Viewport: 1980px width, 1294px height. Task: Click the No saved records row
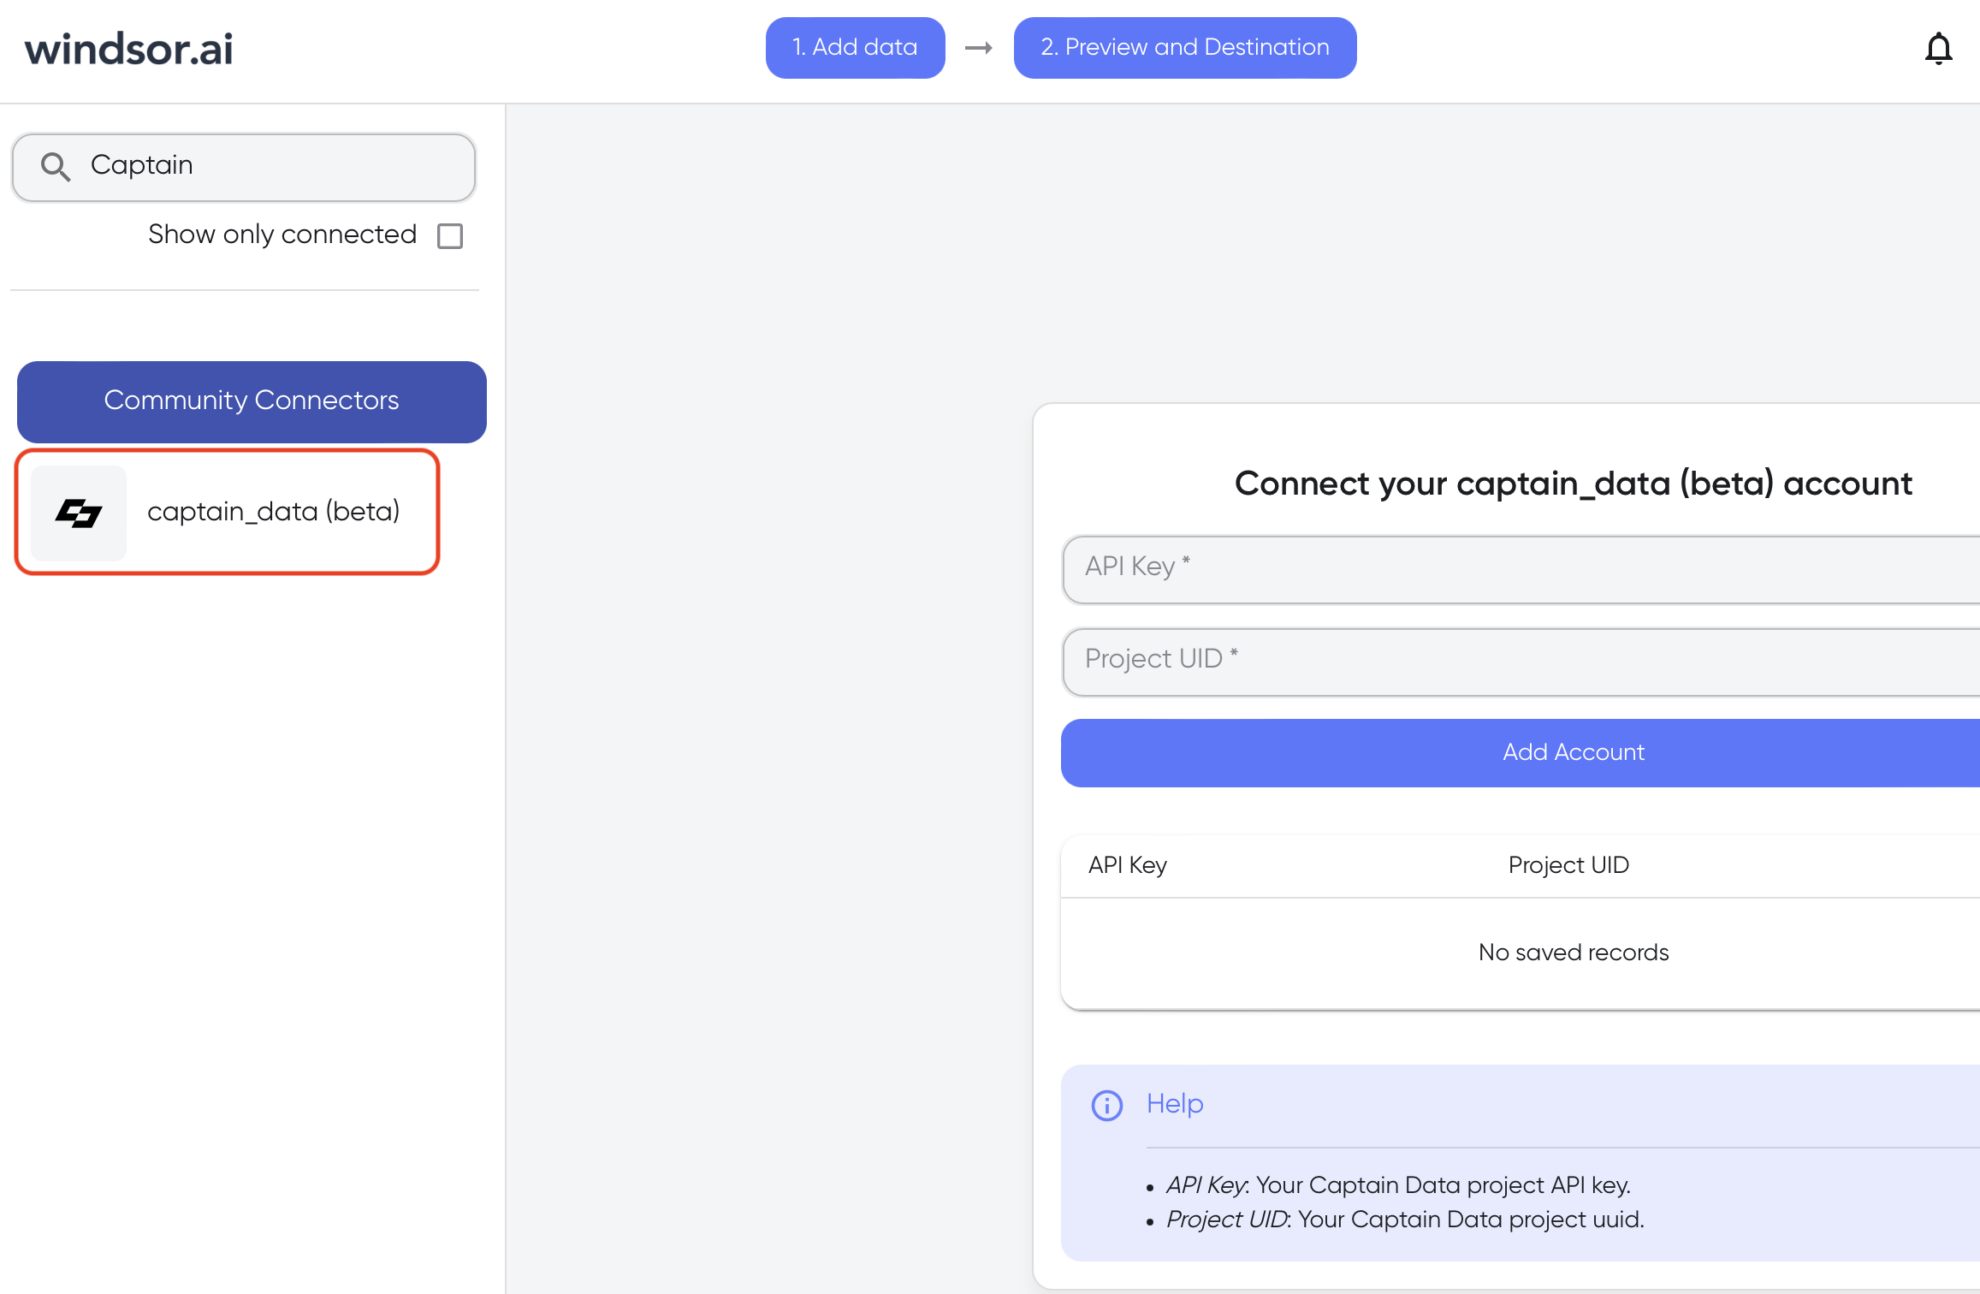(x=1572, y=953)
